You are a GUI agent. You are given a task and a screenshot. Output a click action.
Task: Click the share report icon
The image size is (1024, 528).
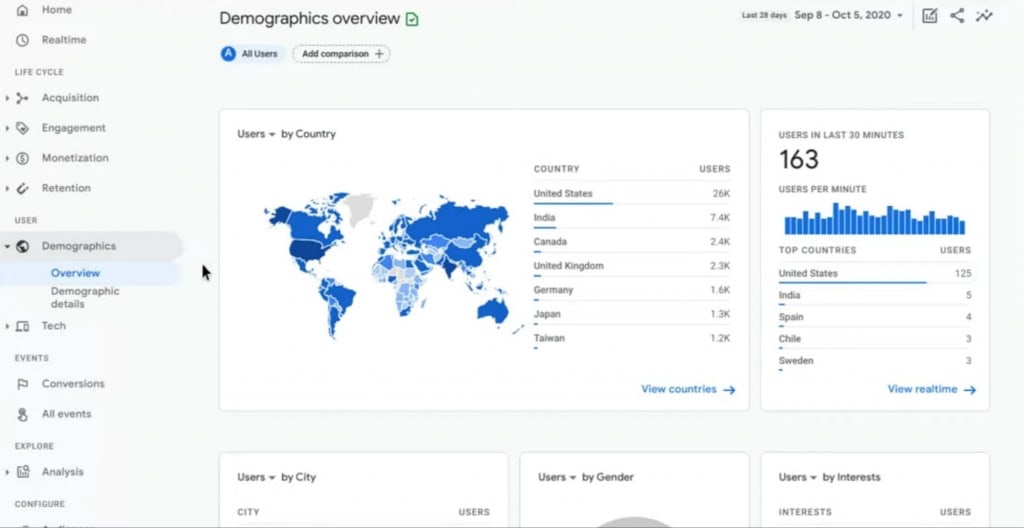tap(957, 16)
